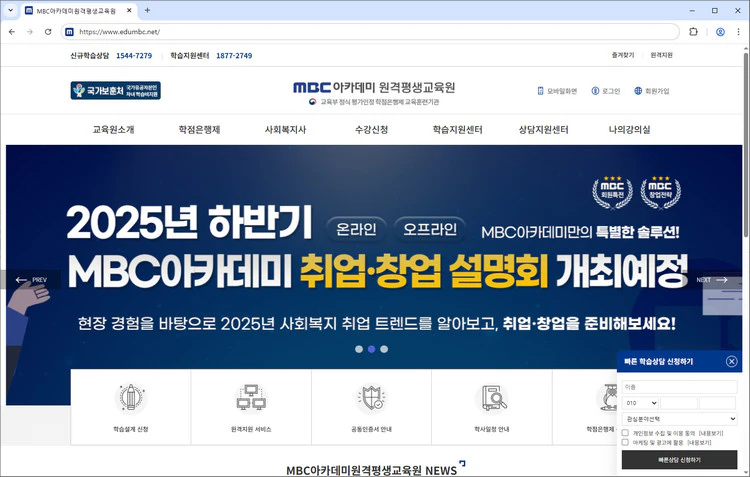Click the MBC아카데미 원격평생교육원 logo
The image size is (750, 477).
[374, 88]
